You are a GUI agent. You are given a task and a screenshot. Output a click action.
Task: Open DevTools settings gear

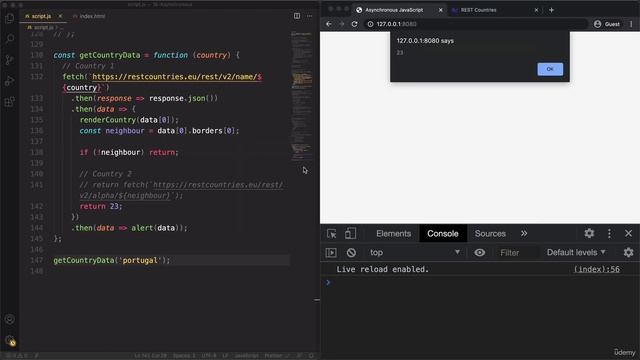[x=589, y=233]
